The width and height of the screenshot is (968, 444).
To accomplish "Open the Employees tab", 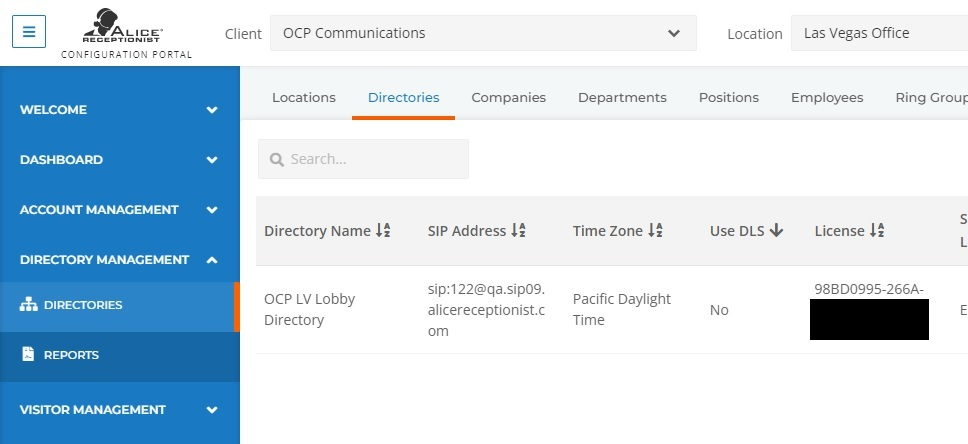I will click(827, 98).
